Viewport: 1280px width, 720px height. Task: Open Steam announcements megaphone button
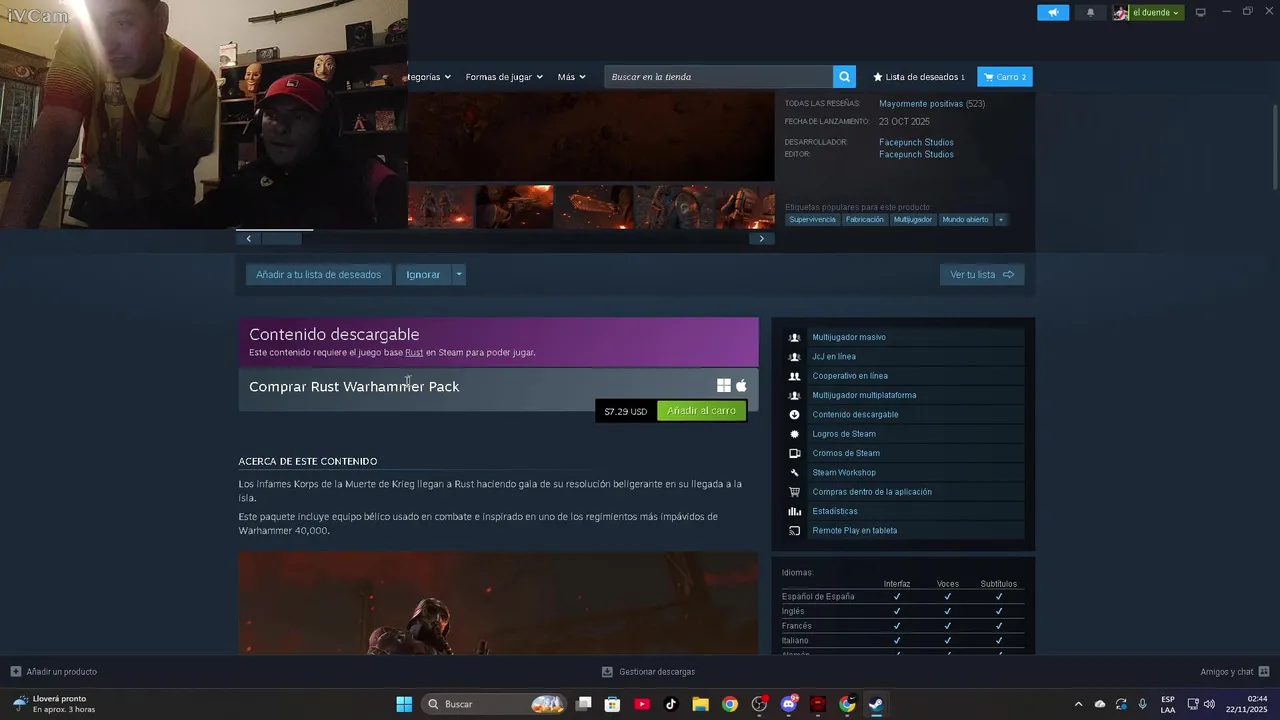point(1053,12)
